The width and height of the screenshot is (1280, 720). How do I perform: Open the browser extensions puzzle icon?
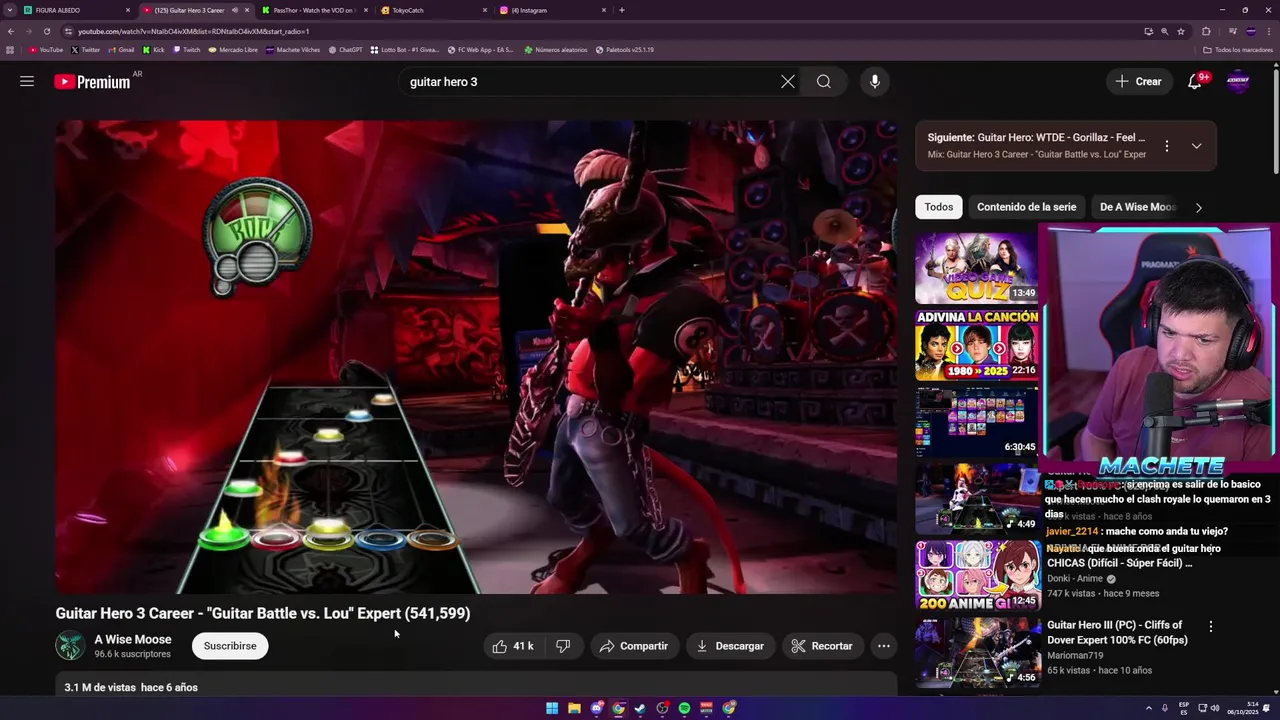point(1206,31)
